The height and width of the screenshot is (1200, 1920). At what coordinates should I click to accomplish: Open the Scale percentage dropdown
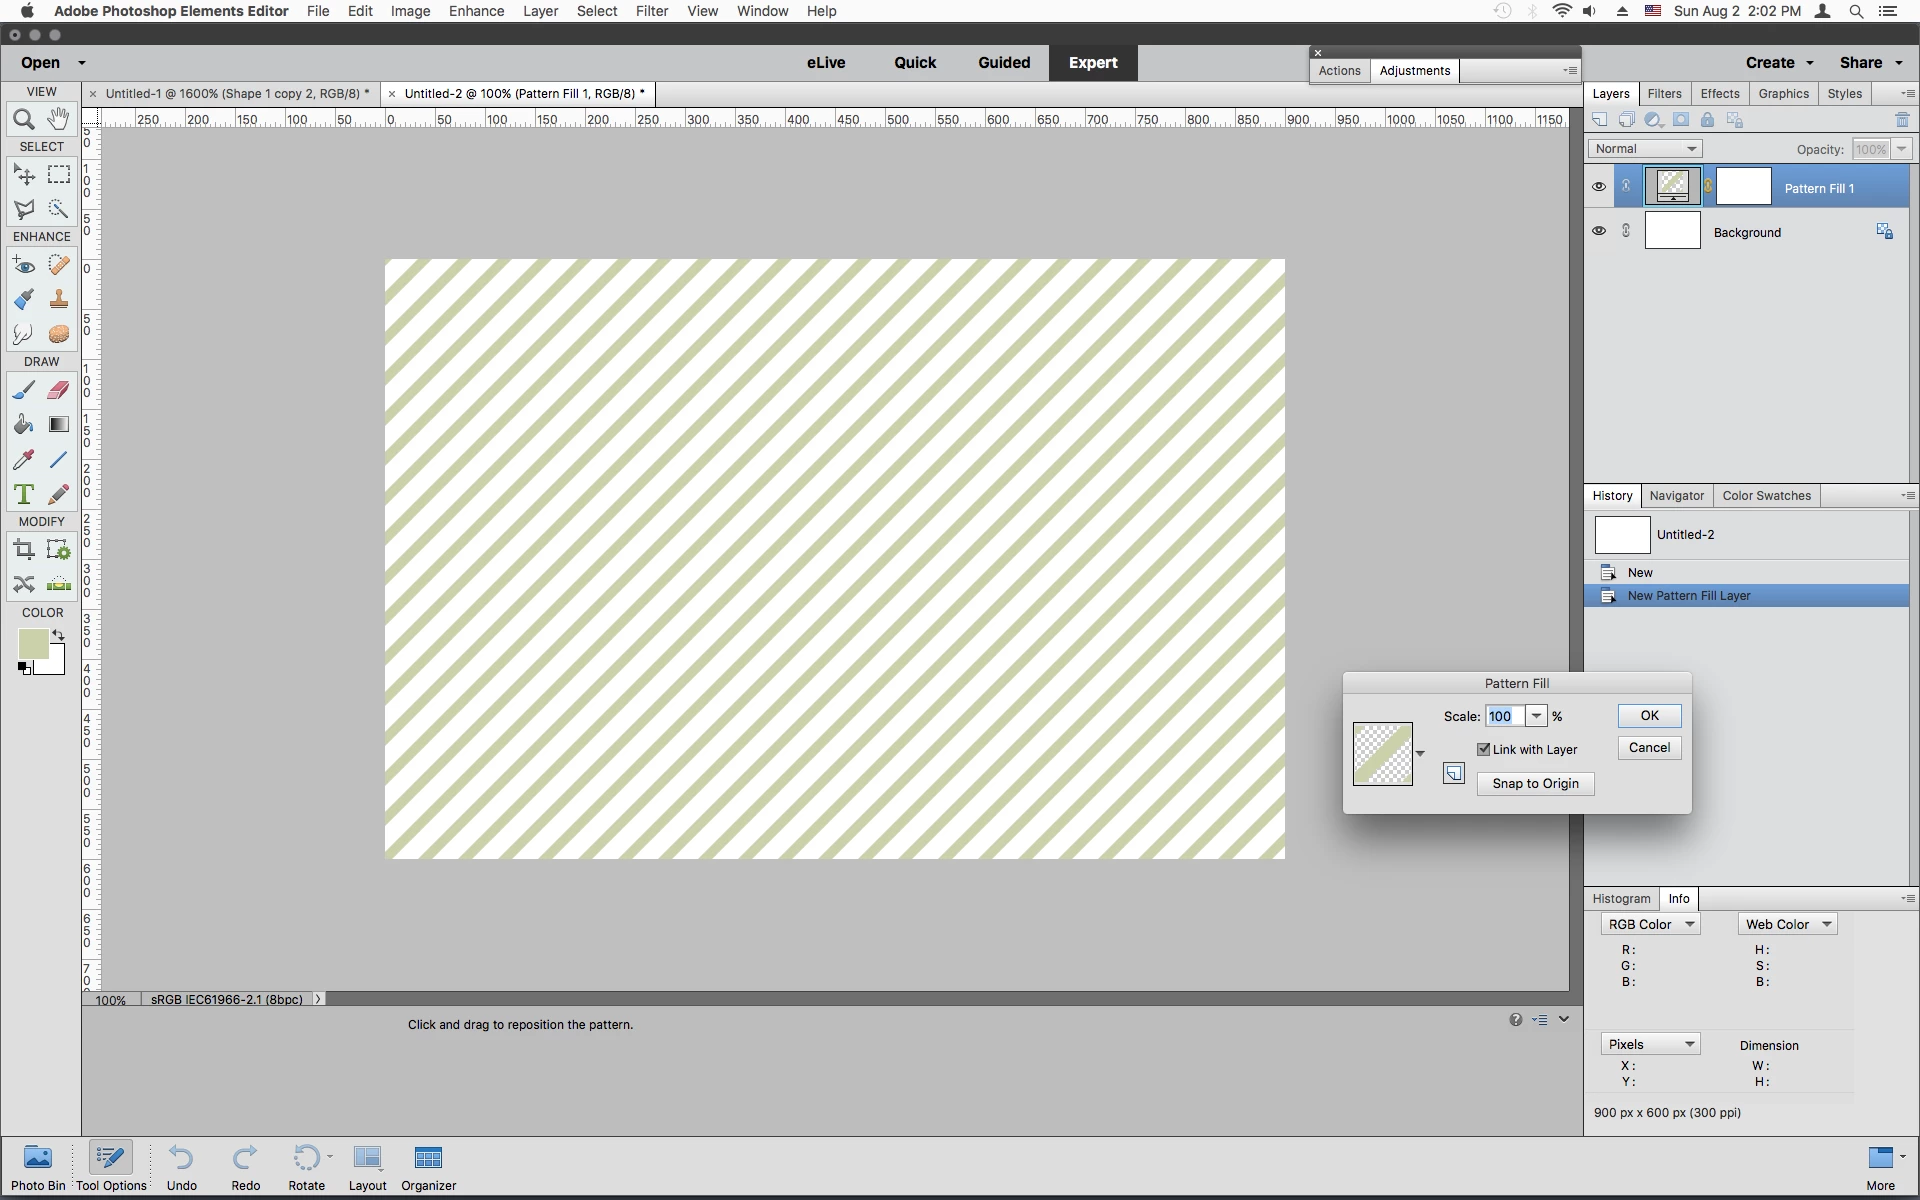pyautogui.click(x=1536, y=716)
